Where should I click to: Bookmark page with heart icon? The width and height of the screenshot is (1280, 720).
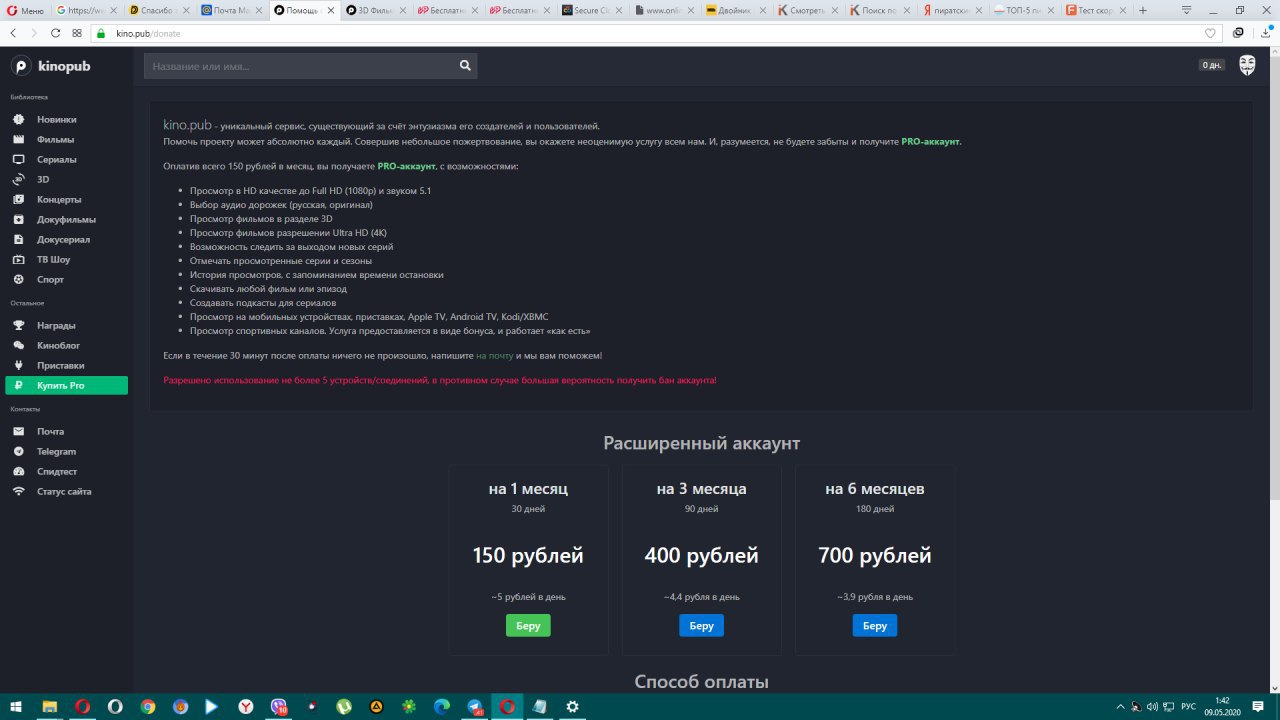(x=1210, y=33)
